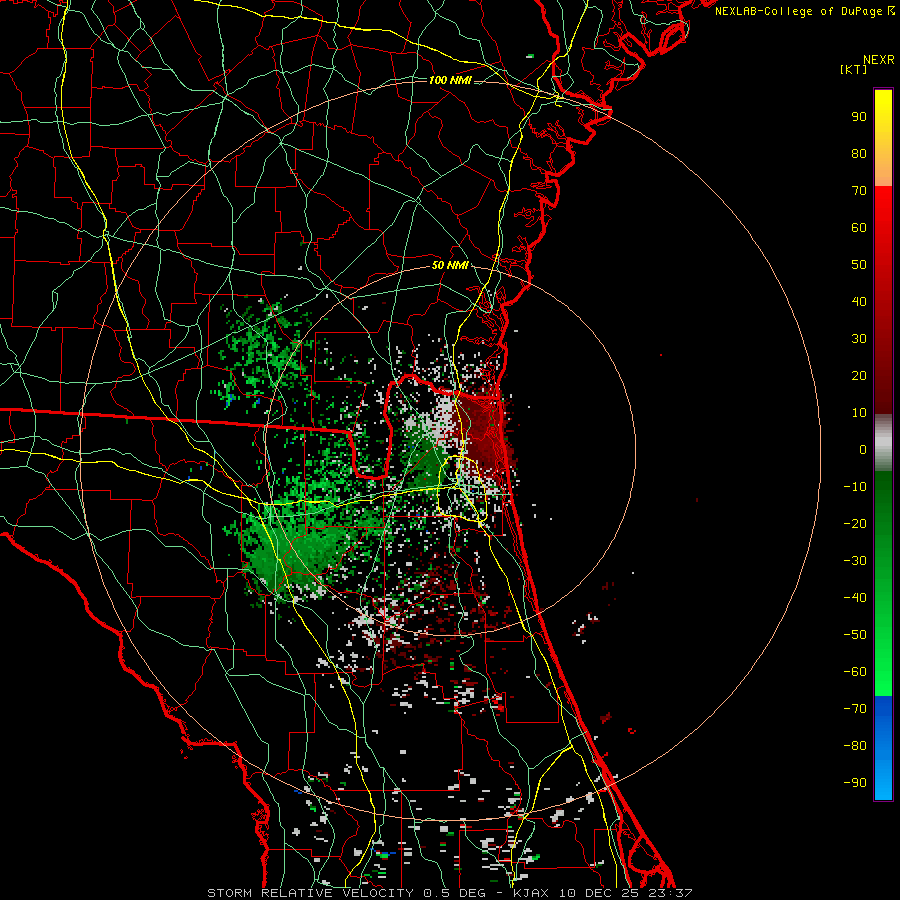Click the positive 40 knot scale value
This screenshot has width=900, height=900.
[859, 302]
